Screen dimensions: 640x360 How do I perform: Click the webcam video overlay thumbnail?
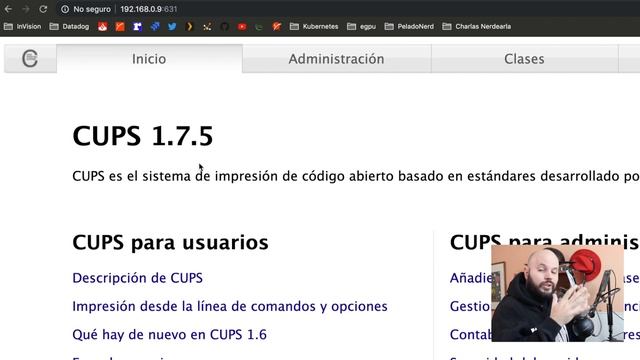click(x=557, y=293)
